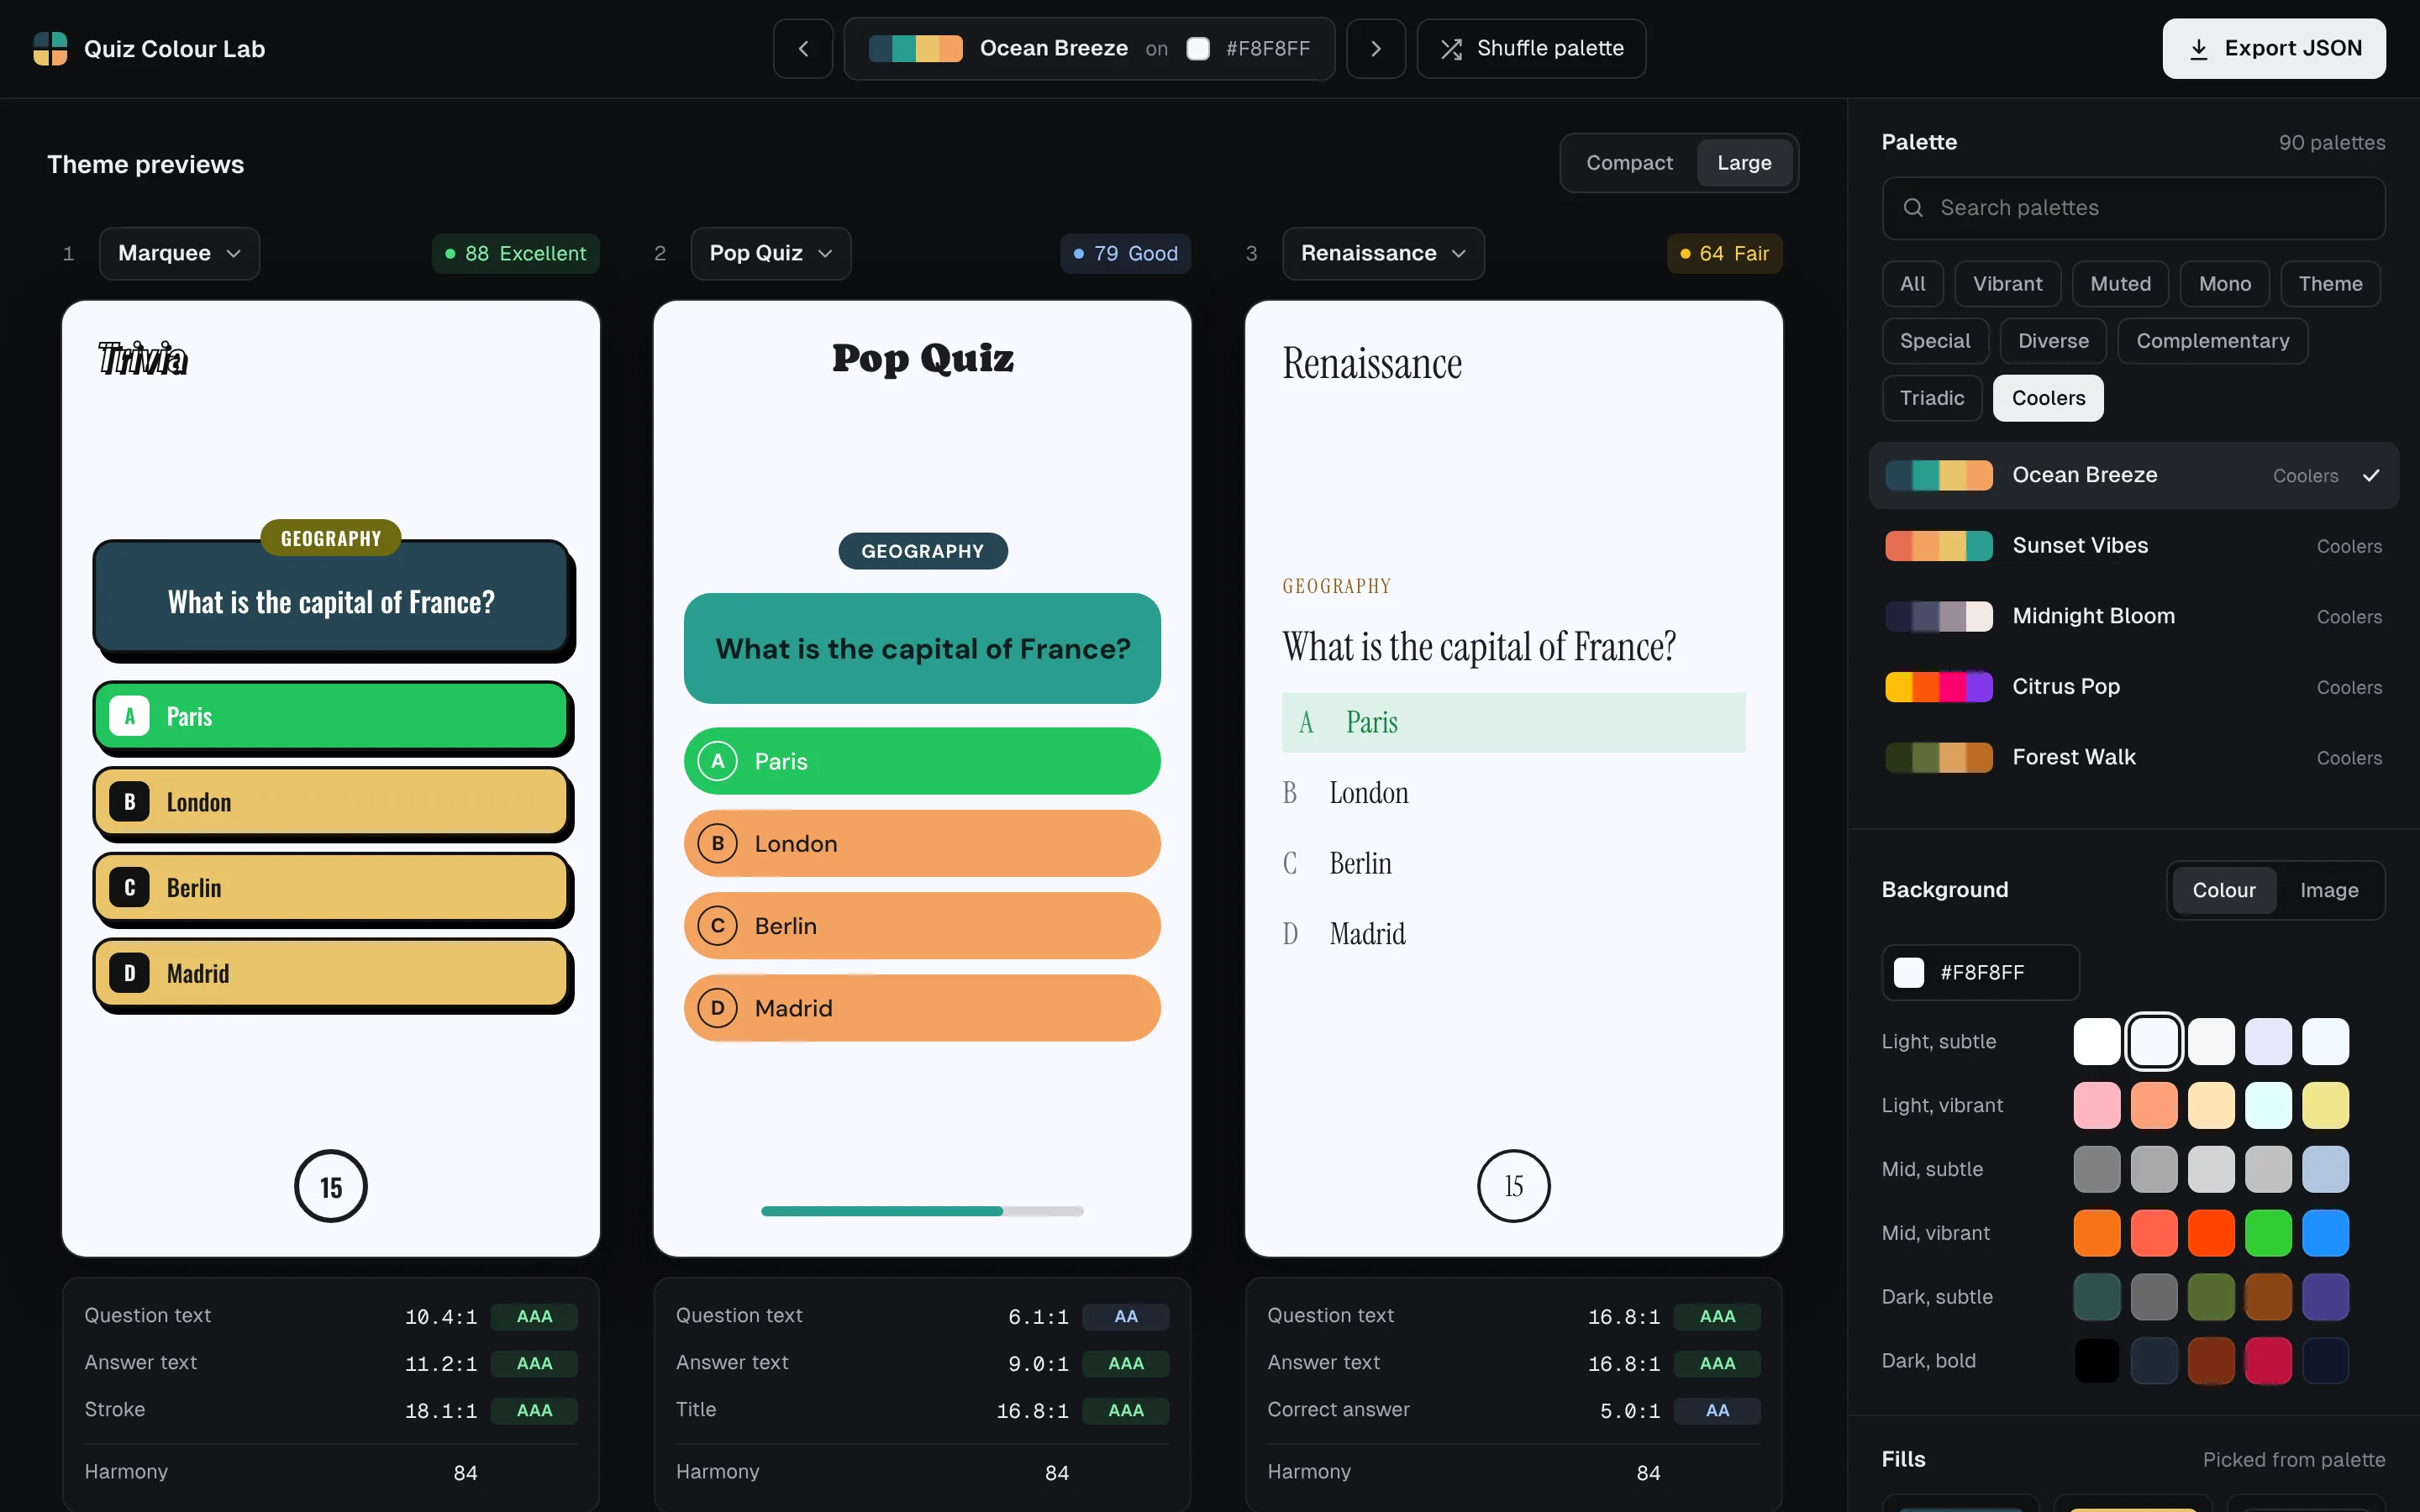The image size is (2420, 1512).
Task: Click the progress bar in Pop Quiz preview
Action: (x=922, y=1211)
